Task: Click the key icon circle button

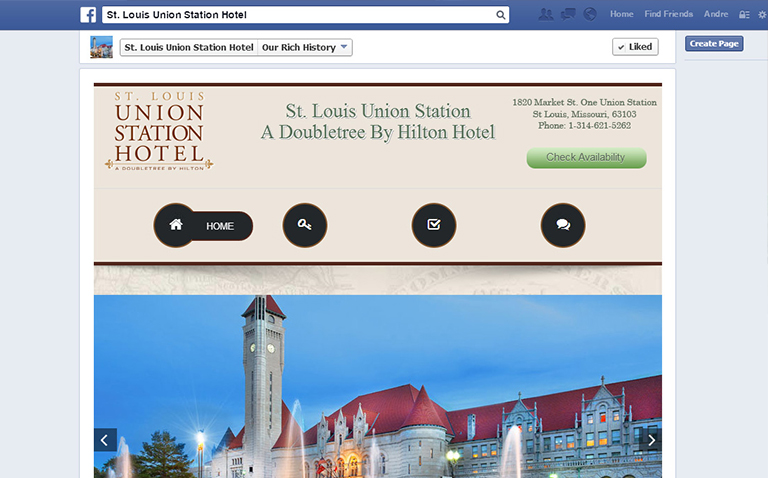Action: tap(305, 225)
